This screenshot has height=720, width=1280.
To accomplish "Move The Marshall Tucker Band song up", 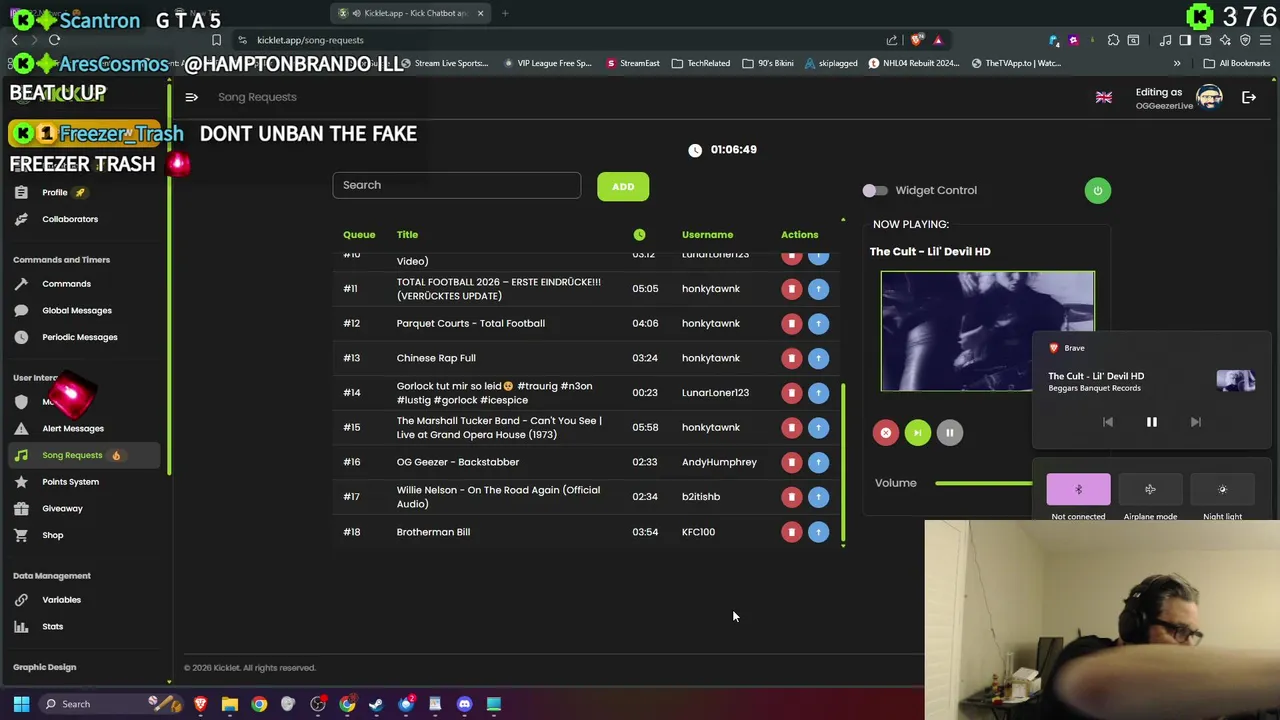I will pos(818,427).
